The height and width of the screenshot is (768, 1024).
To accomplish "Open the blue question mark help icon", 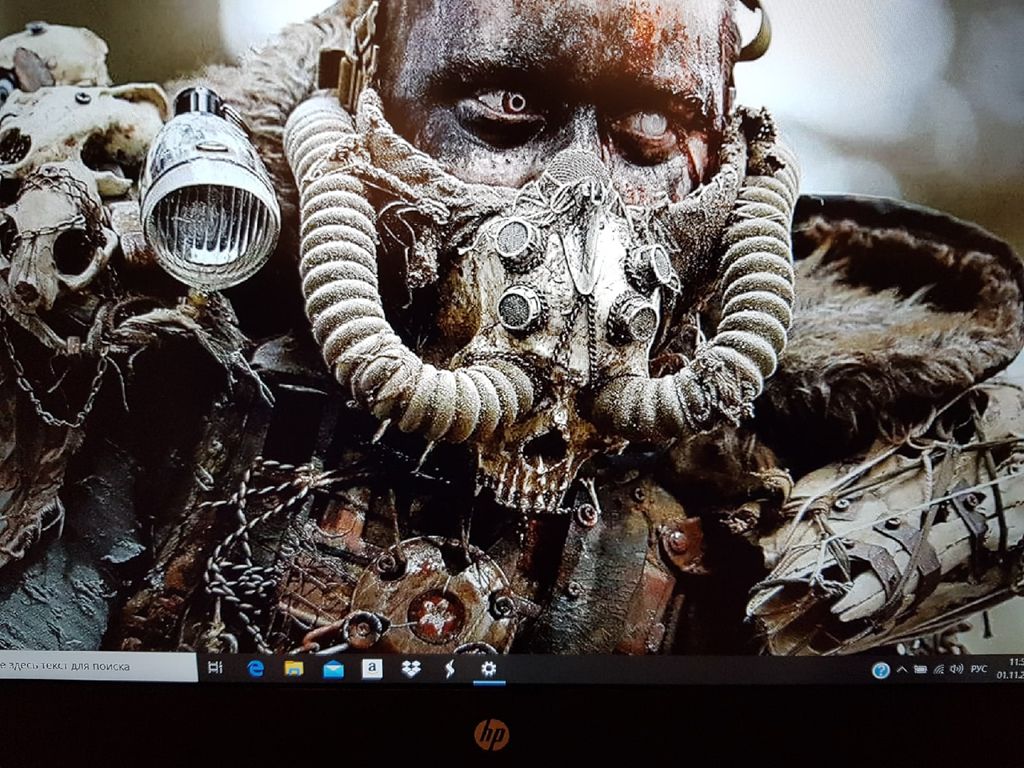I will (880, 670).
